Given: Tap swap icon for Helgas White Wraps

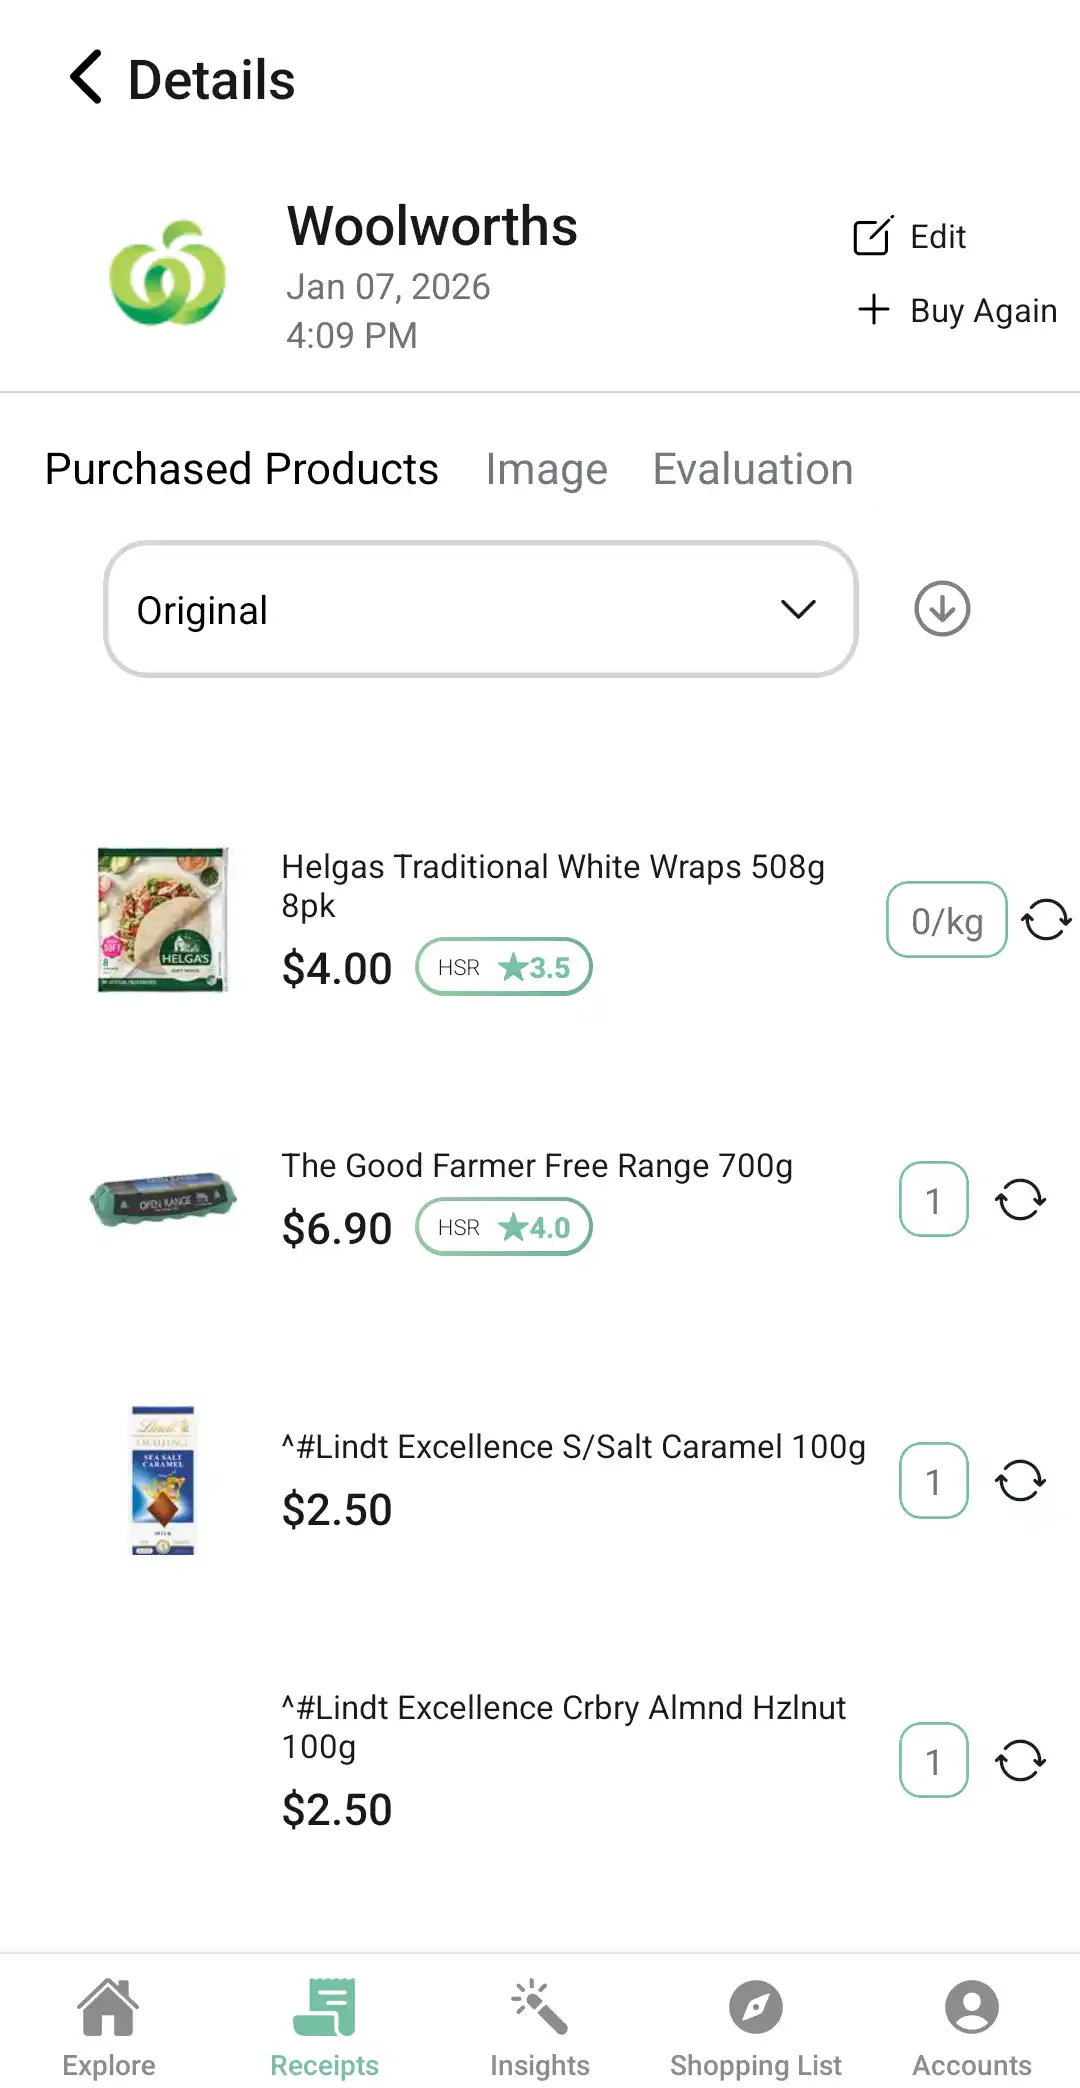Looking at the screenshot, I should pos(1046,920).
